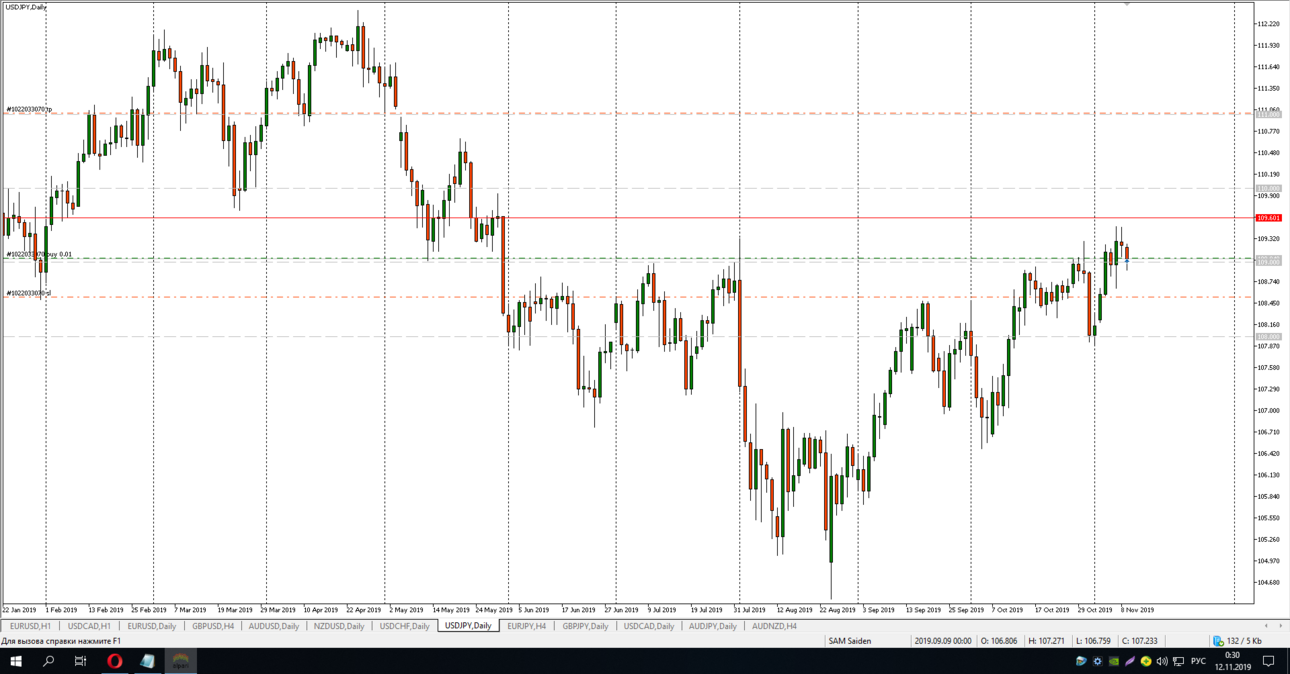The image size is (1290, 674).
Task: Switch to the USDCHF,Daily tab
Action: pos(404,626)
